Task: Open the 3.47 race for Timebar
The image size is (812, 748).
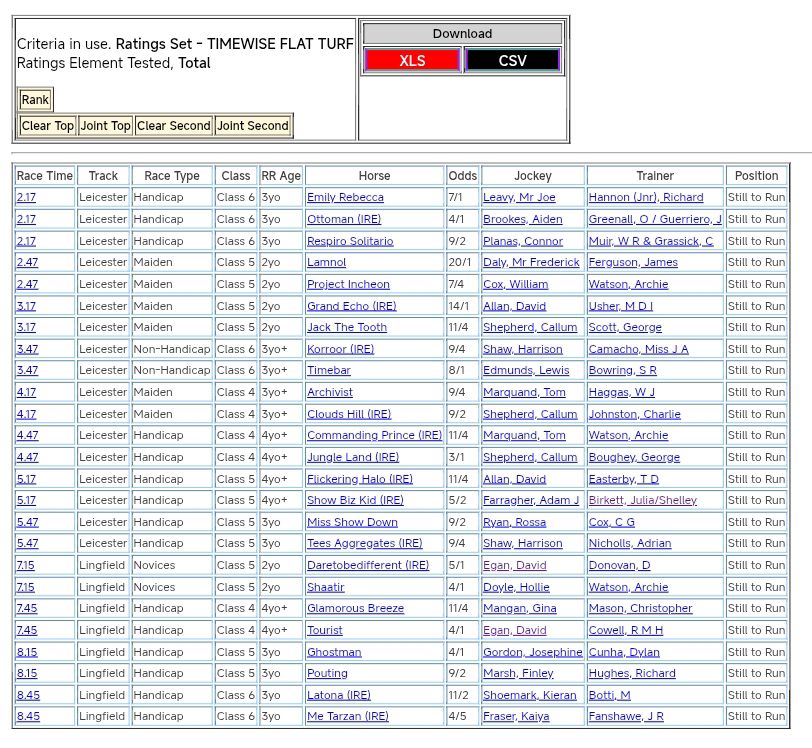Action: pos(26,371)
